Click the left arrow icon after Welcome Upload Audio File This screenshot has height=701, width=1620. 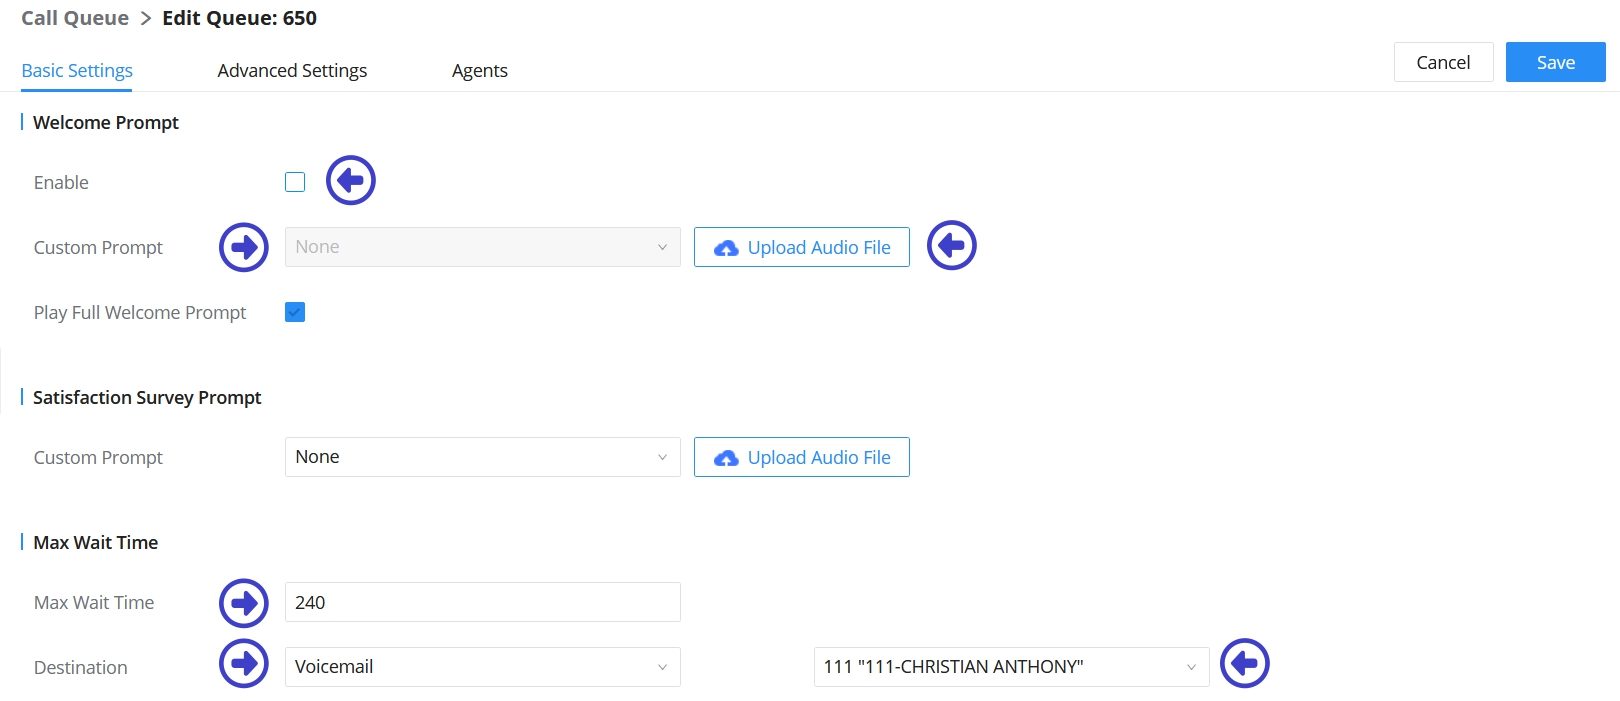[x=951, y=246]
